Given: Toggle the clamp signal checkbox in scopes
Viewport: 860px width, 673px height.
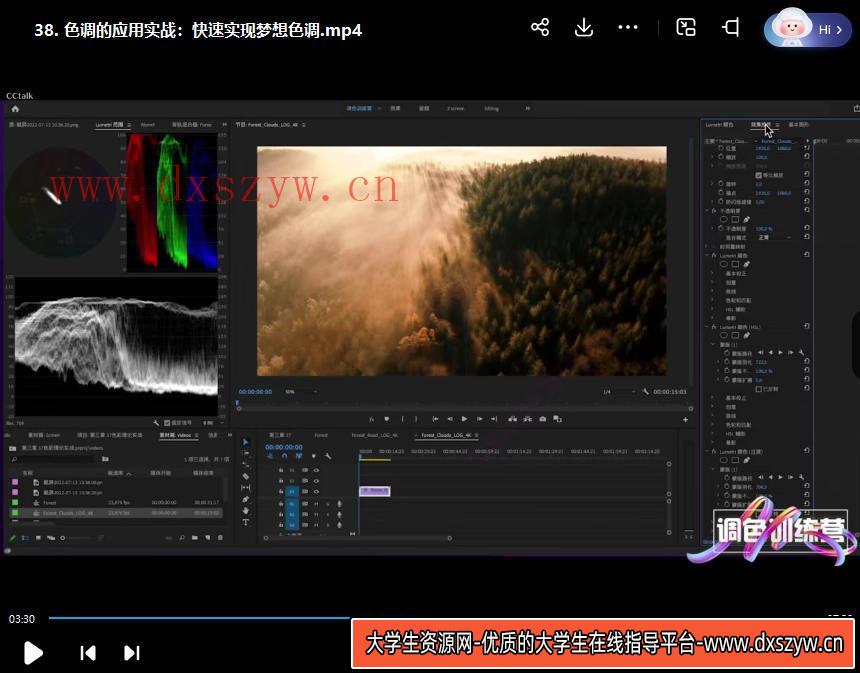Looking at the screenshot, I should point(167,423).
